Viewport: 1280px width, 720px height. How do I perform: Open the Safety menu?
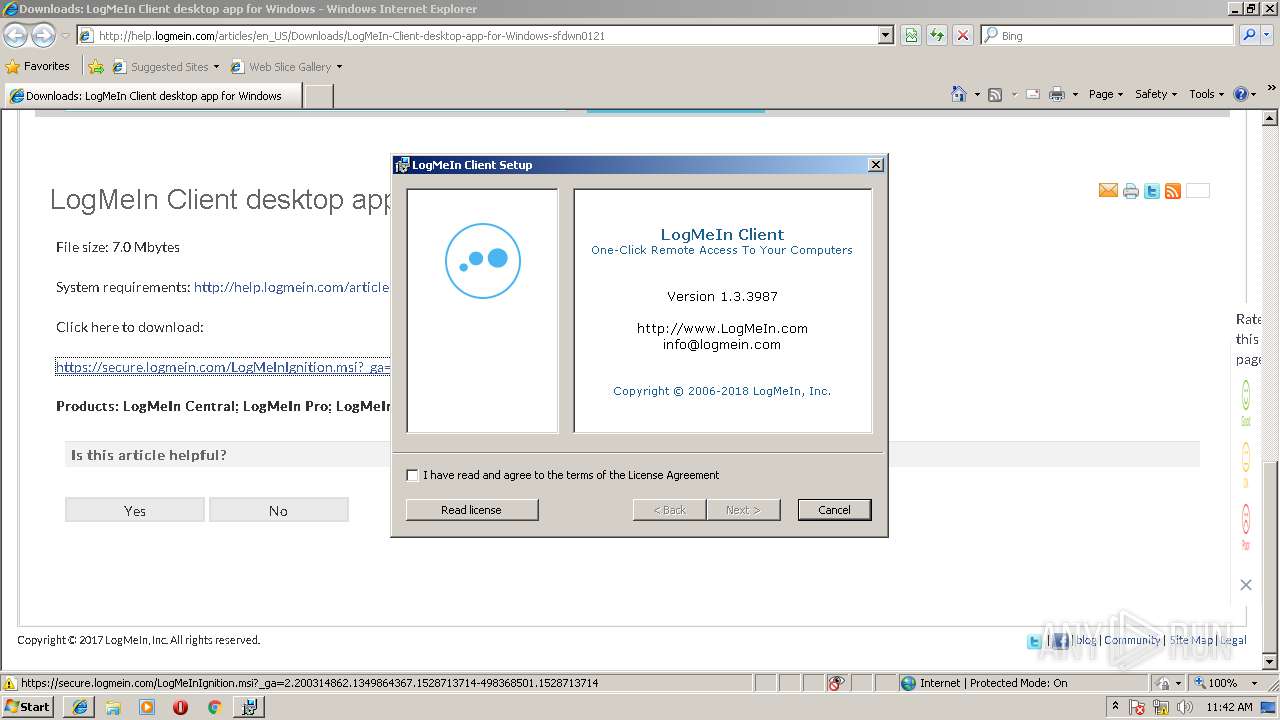[1156, 94]
